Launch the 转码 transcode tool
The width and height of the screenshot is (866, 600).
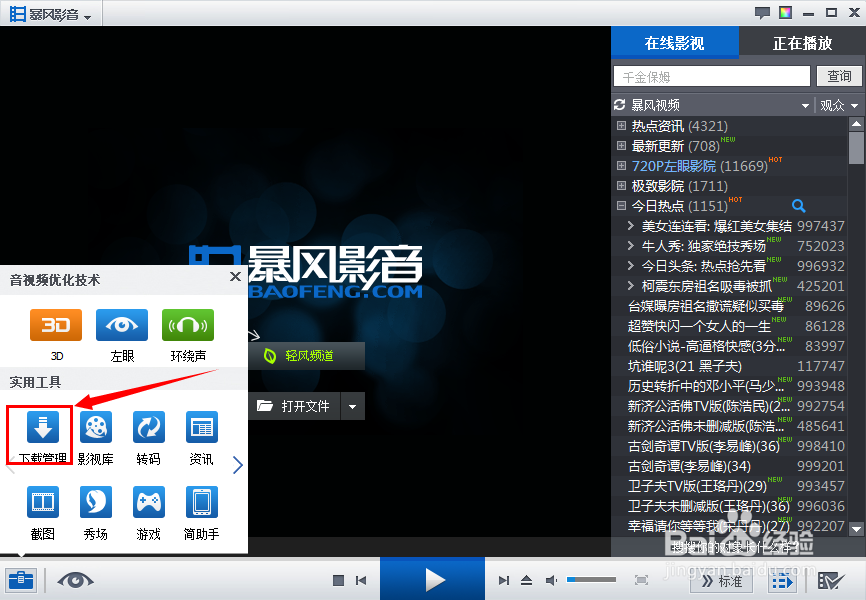[x=149, y=428]
